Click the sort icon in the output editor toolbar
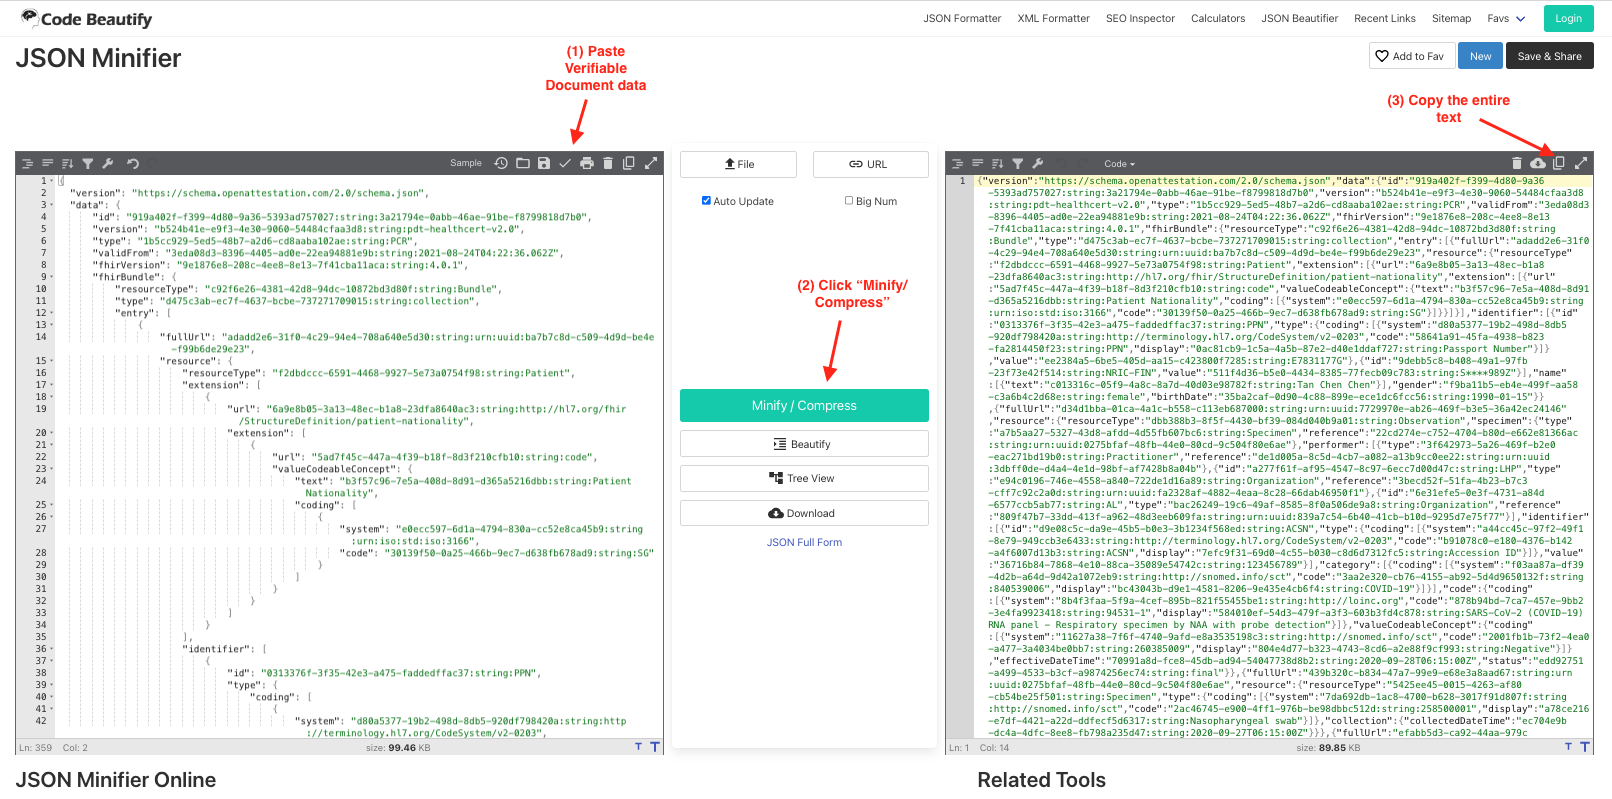The width and height of the screenshot is (1612, 799). pyautogui.click(x=997, y=163)
